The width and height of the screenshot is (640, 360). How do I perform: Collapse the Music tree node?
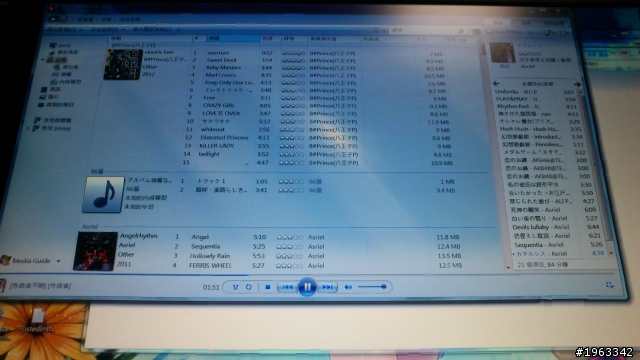(42, 60)
